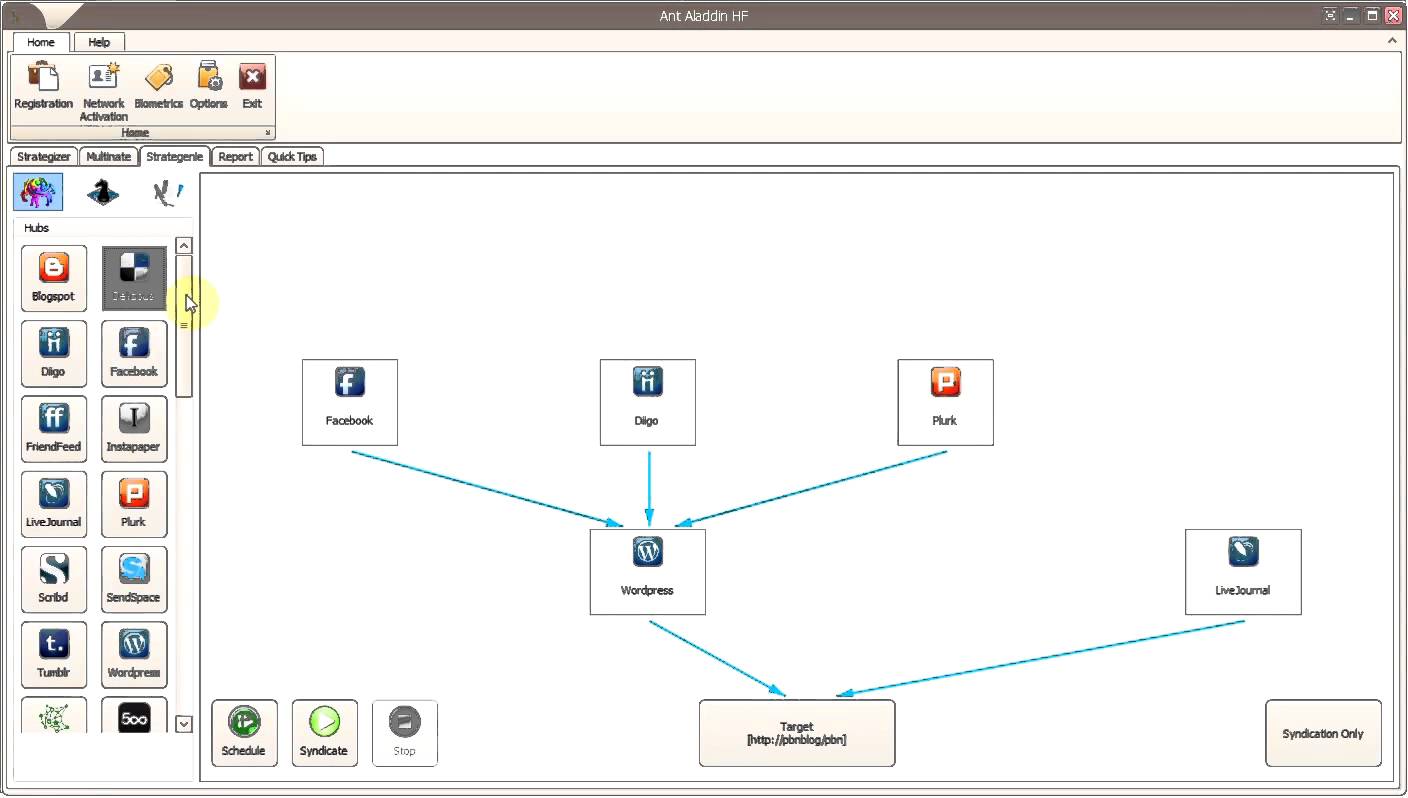Pick the green network hub at list bottom

click(x=54, y=716)
